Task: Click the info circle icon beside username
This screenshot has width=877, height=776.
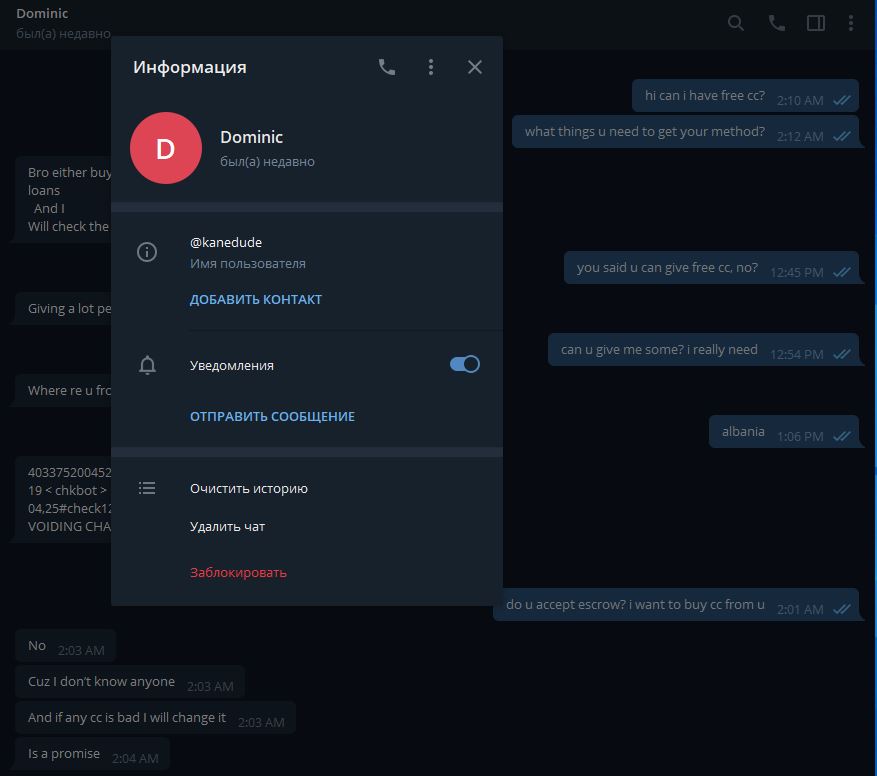Action: point(147,252)
